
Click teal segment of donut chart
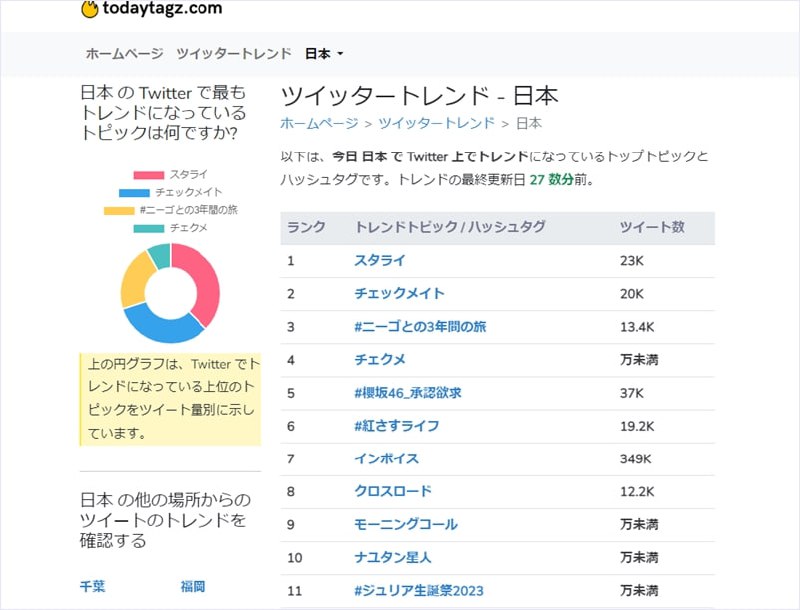pos(160,256)
